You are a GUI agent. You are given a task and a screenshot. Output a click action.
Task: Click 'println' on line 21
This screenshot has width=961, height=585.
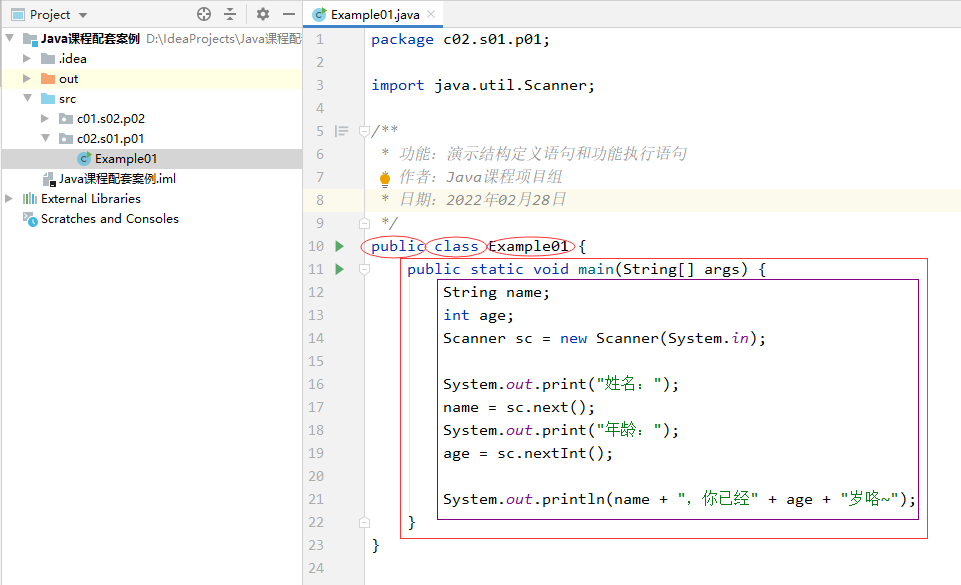point(573,499)
